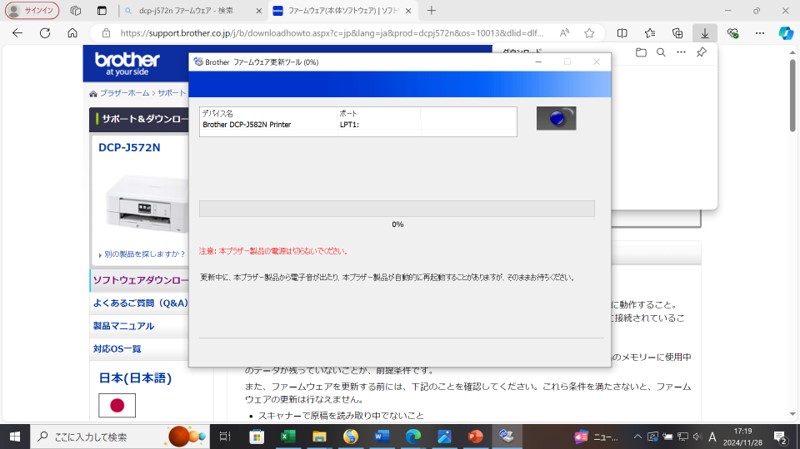Search downloads with magnifier icon

click(x=661, y=52)
